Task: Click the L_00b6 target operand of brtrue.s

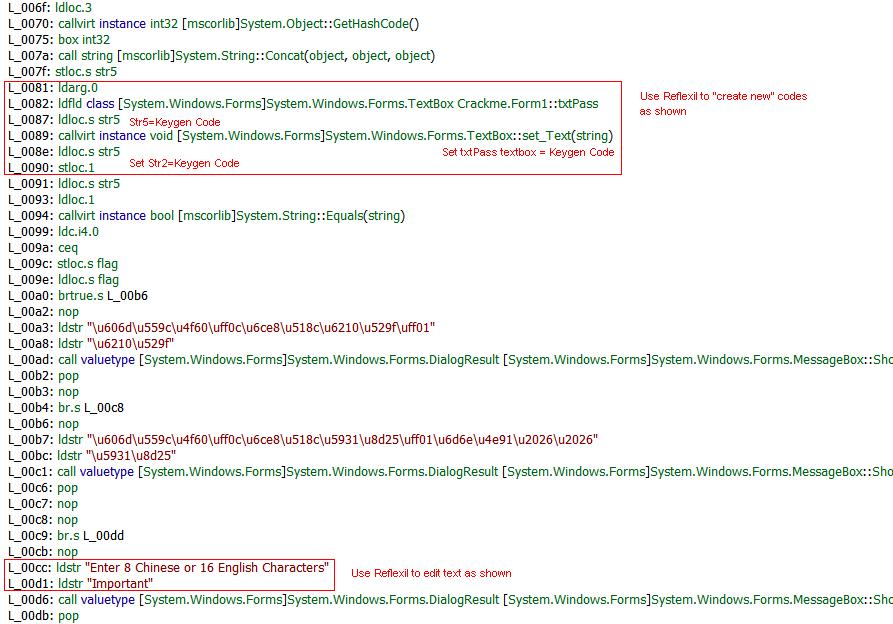Action: 127,295
